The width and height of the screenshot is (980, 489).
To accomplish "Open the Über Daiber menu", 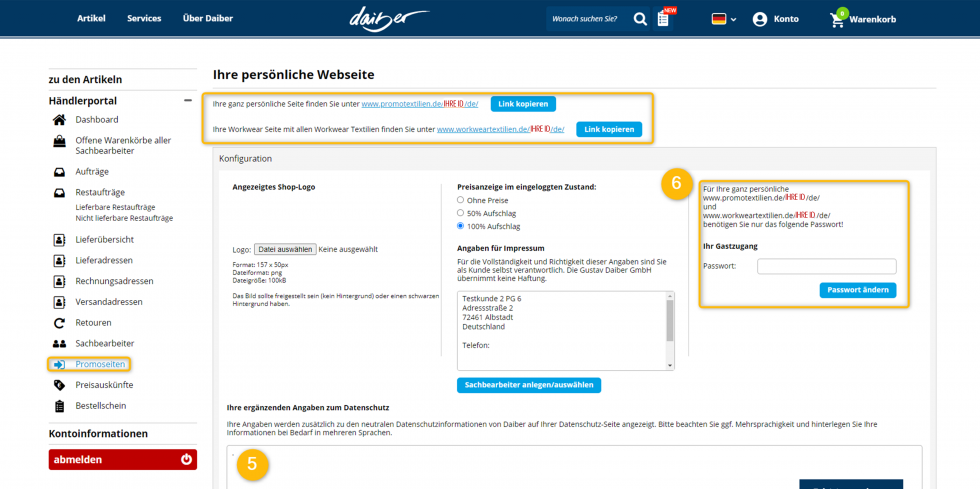I will tap(208, 18).
